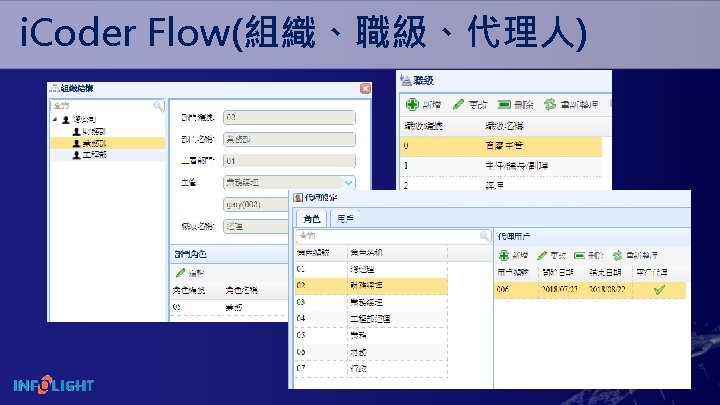Click the 代理設定 window title icon
The width and height of the screenshot is (720, 405).
click(x=298, y=198)
